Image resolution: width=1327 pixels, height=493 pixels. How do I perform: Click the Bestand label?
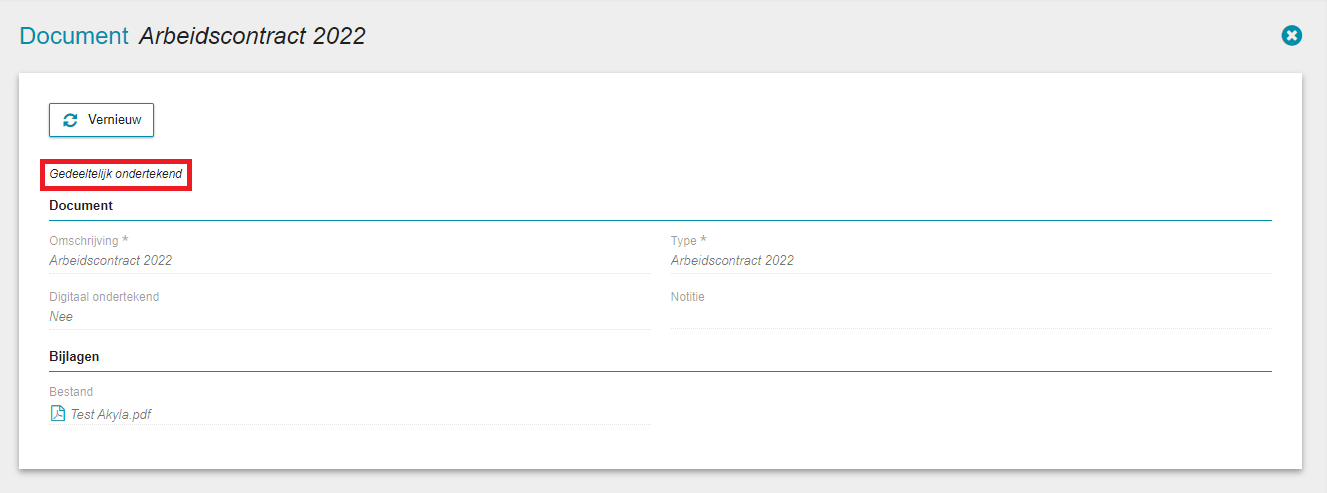click(x=71, y=392)
